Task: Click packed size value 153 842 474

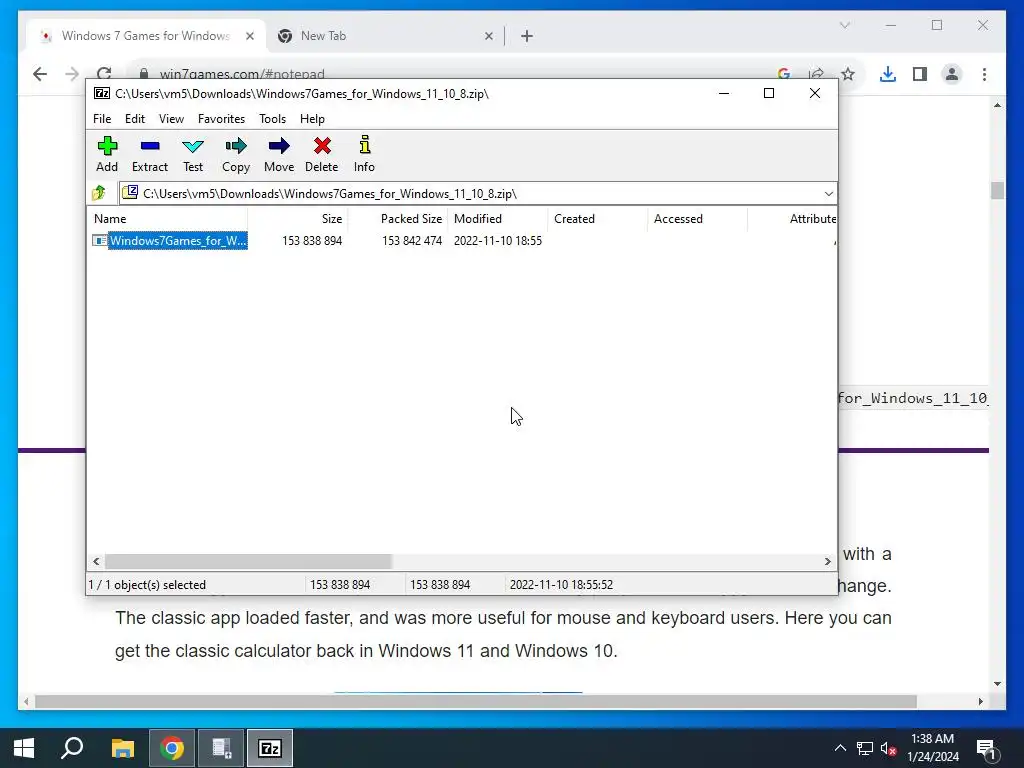Action: coord(412,240)
